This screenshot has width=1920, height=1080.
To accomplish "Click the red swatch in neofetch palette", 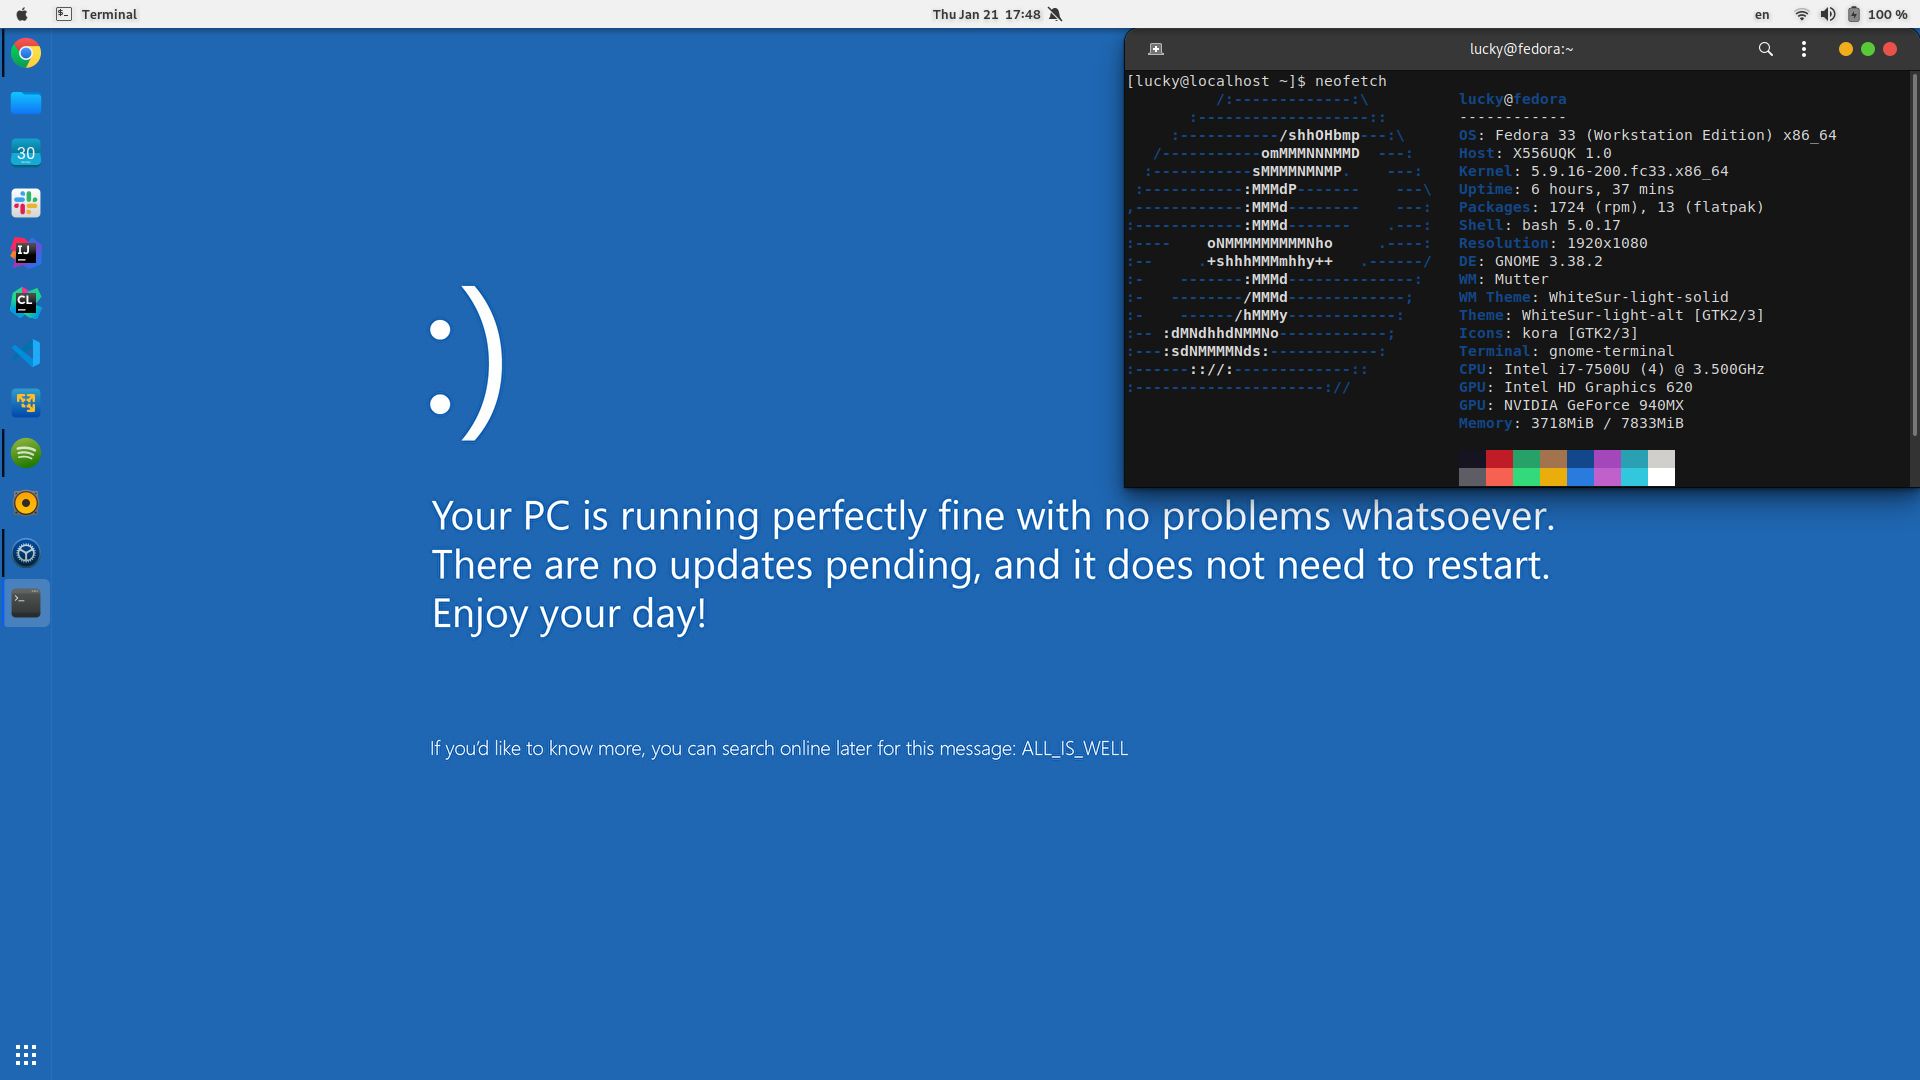I will (1498, 459).
